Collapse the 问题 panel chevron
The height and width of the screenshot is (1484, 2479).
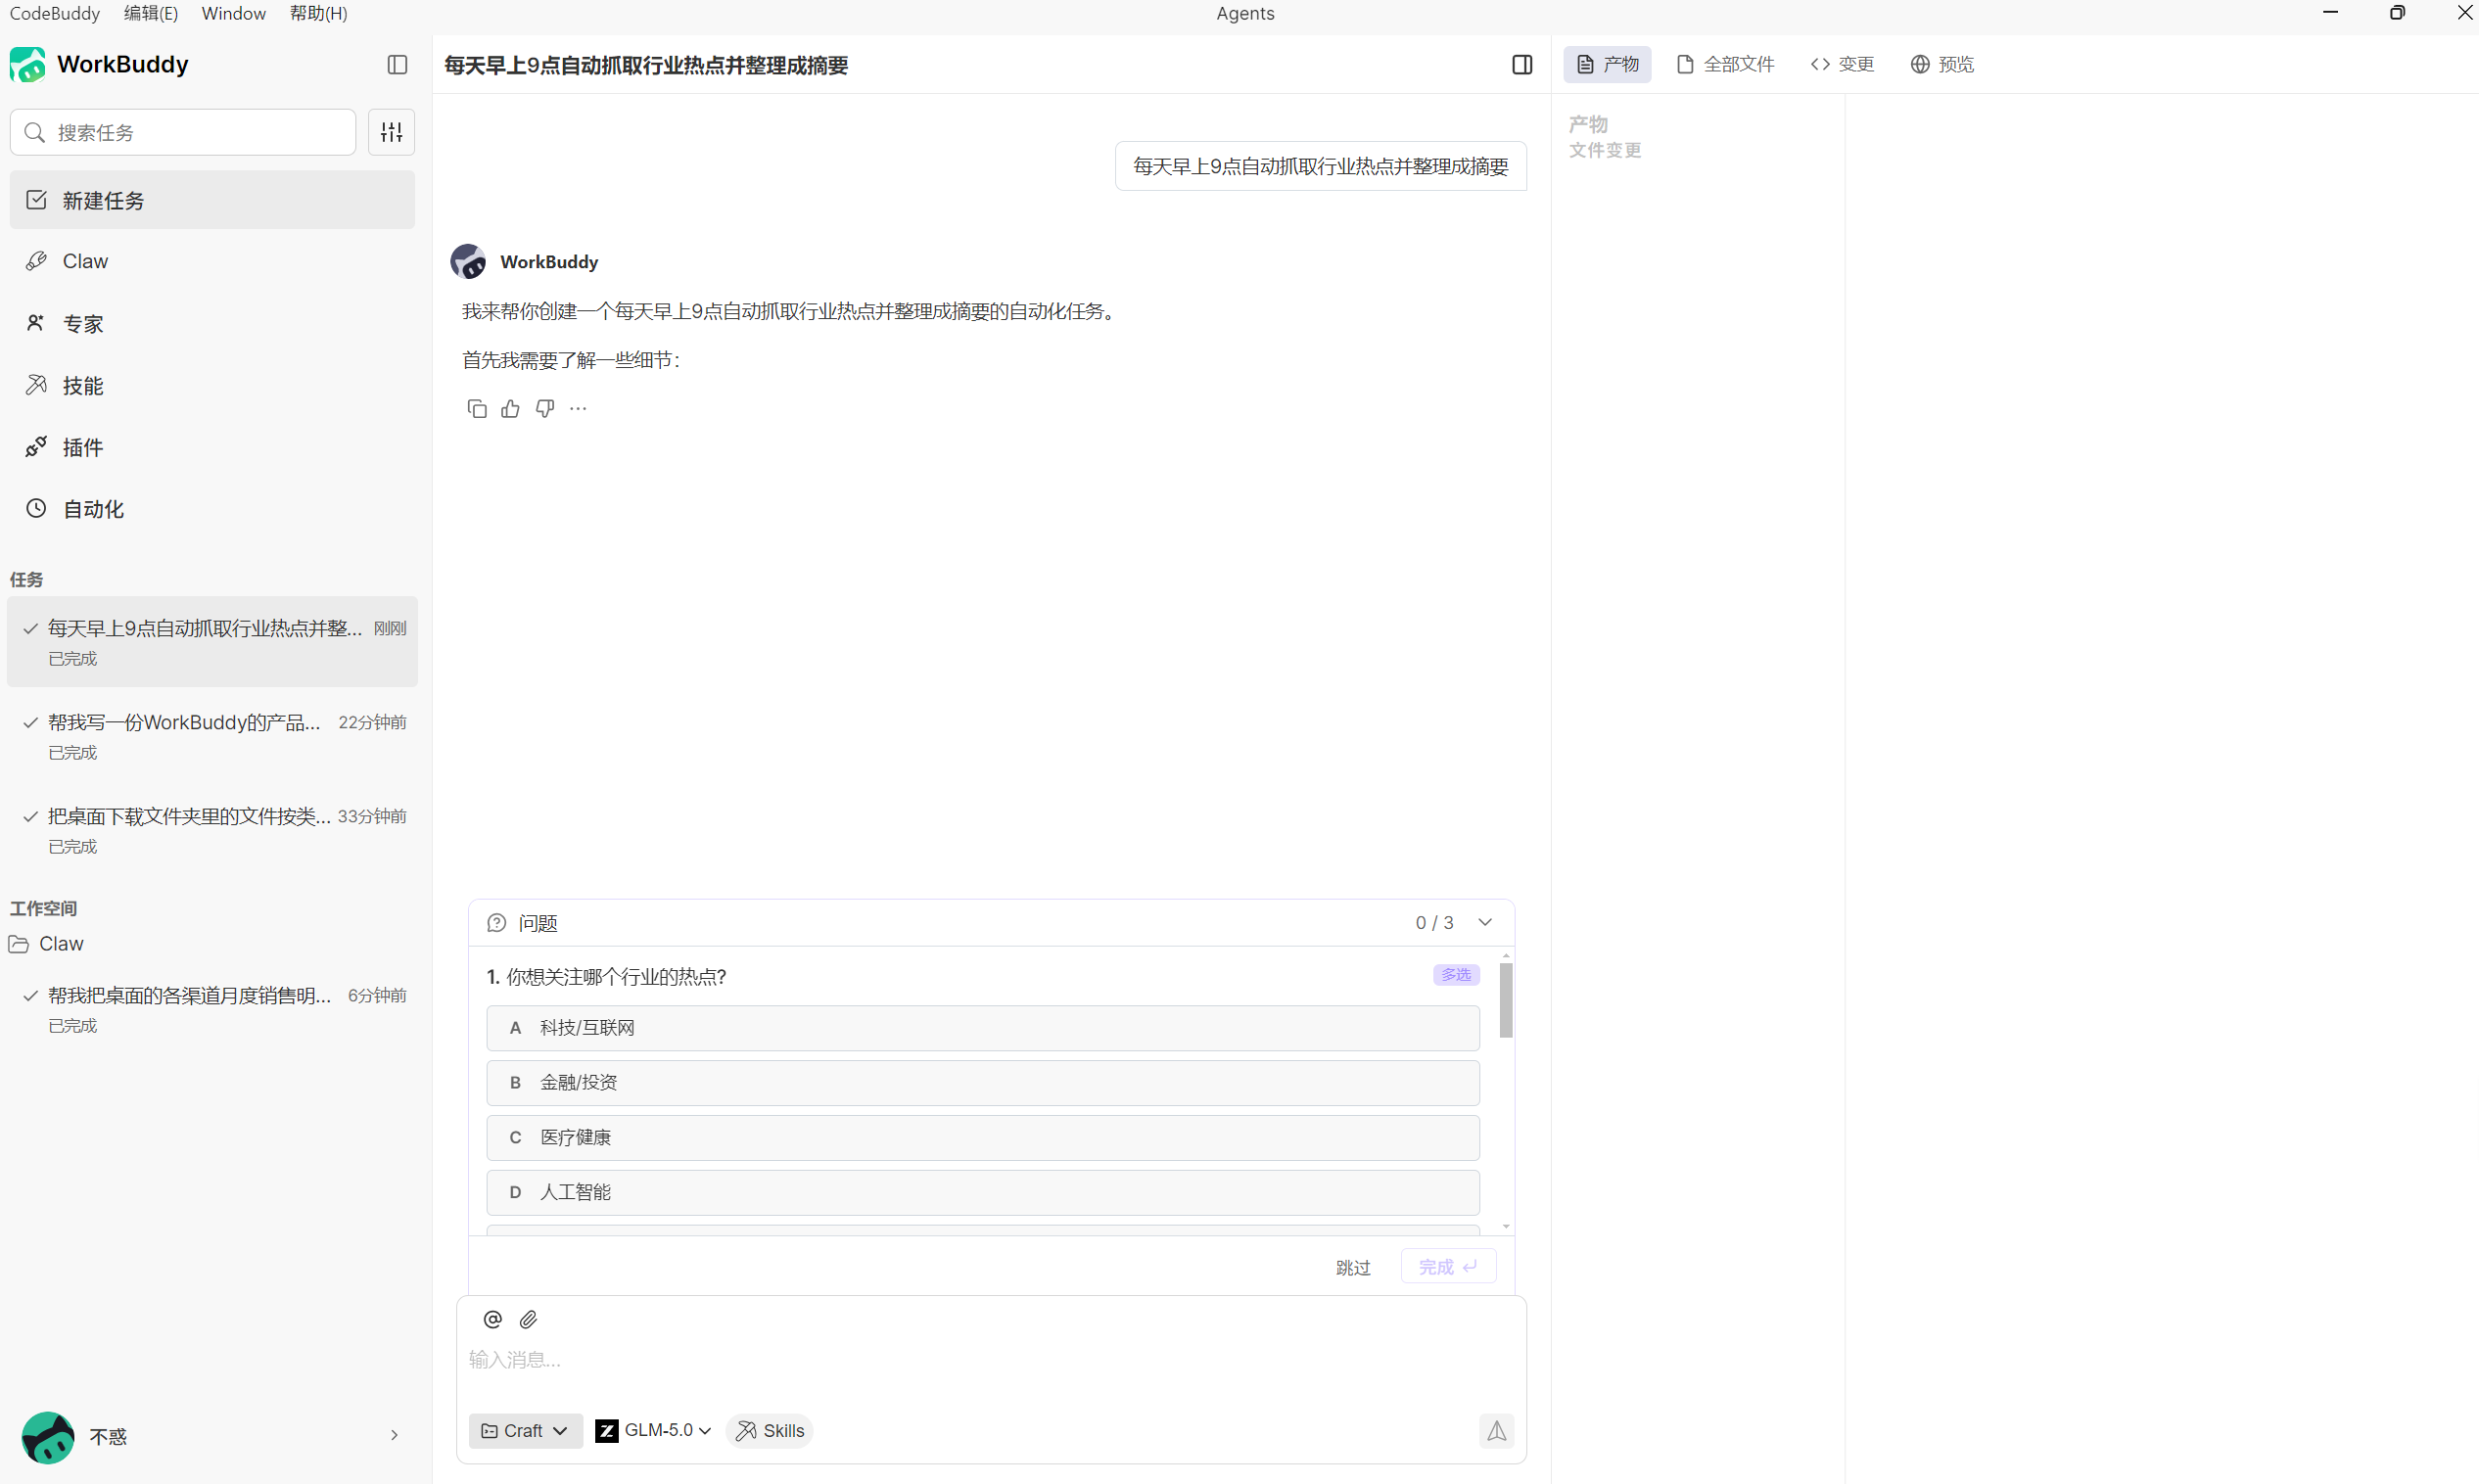point(1485,922)
